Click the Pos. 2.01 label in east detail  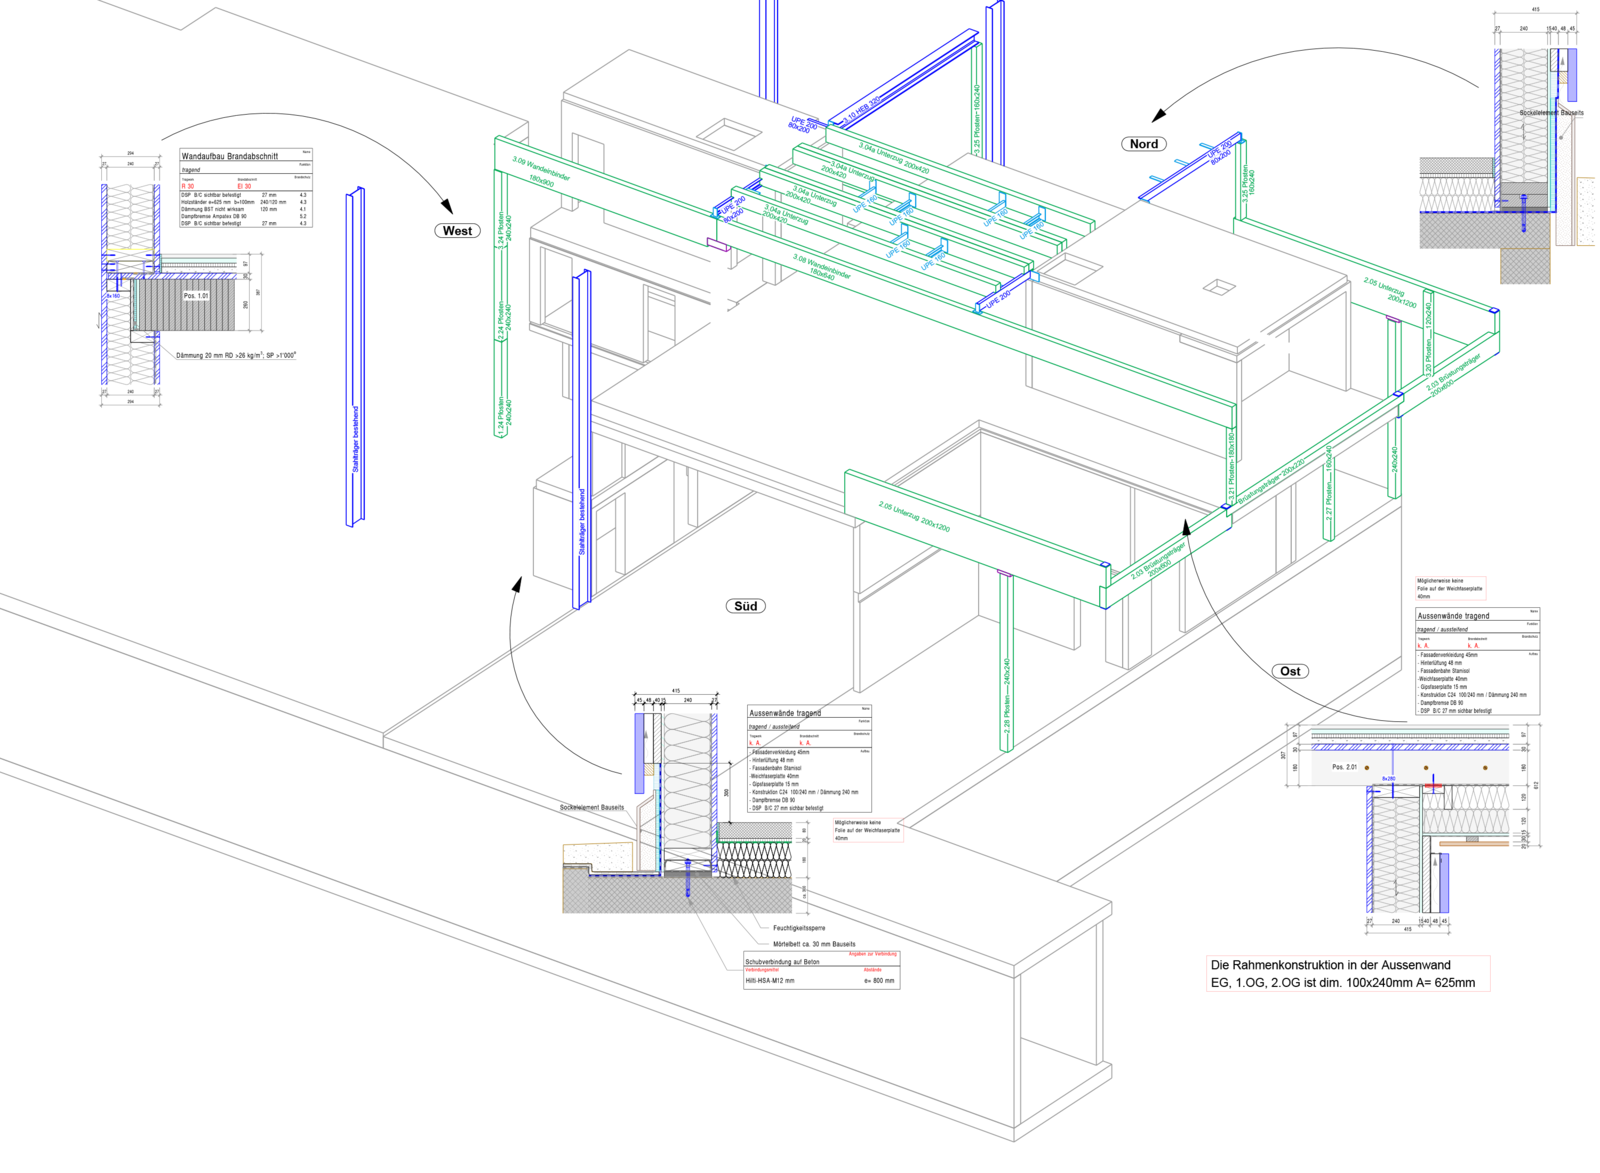coord(1344,767)
